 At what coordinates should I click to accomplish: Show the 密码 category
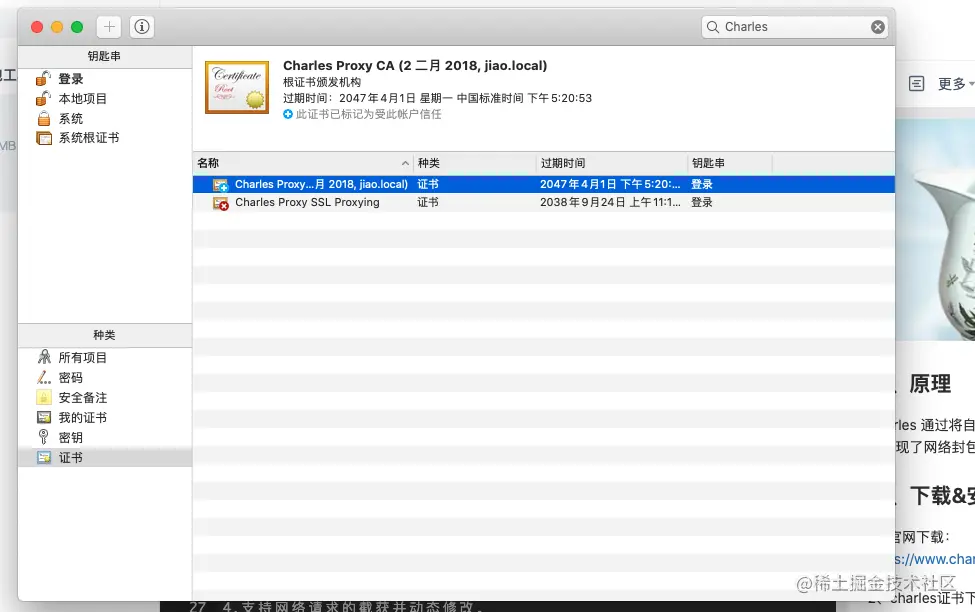point(71,378)
